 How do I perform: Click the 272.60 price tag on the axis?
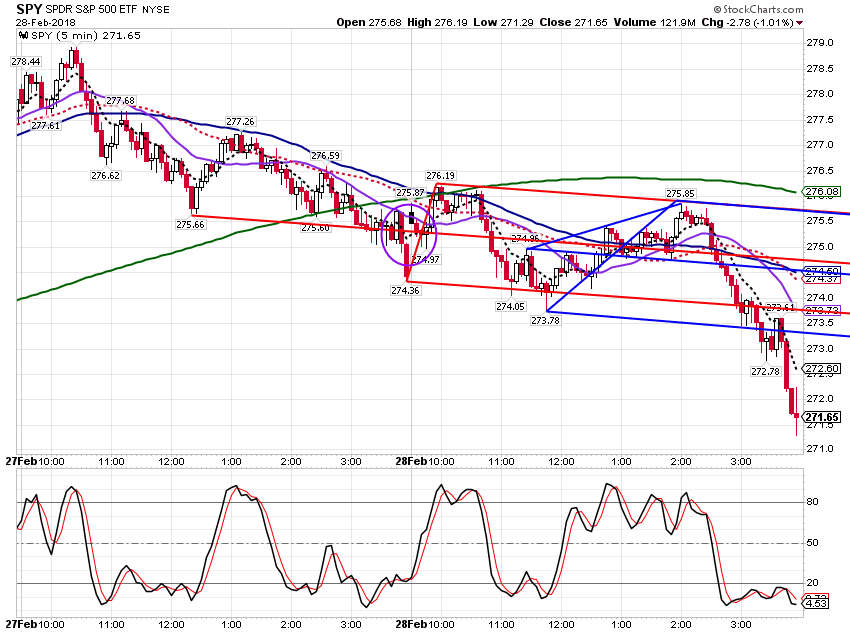click(x=821, y=369)
